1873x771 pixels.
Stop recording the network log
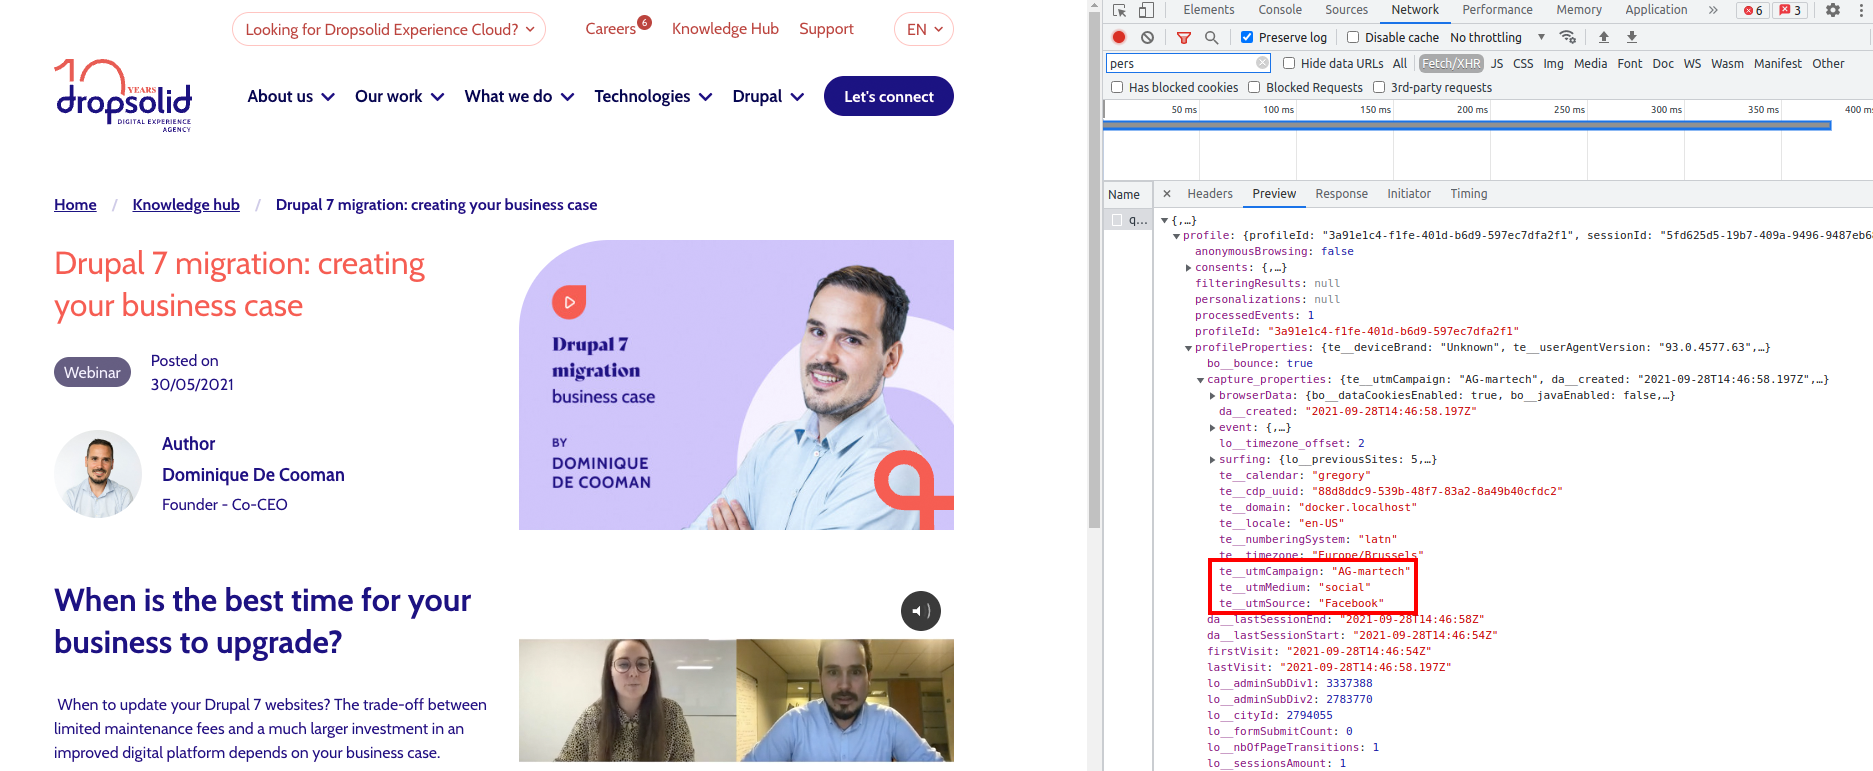(1119, 37)
